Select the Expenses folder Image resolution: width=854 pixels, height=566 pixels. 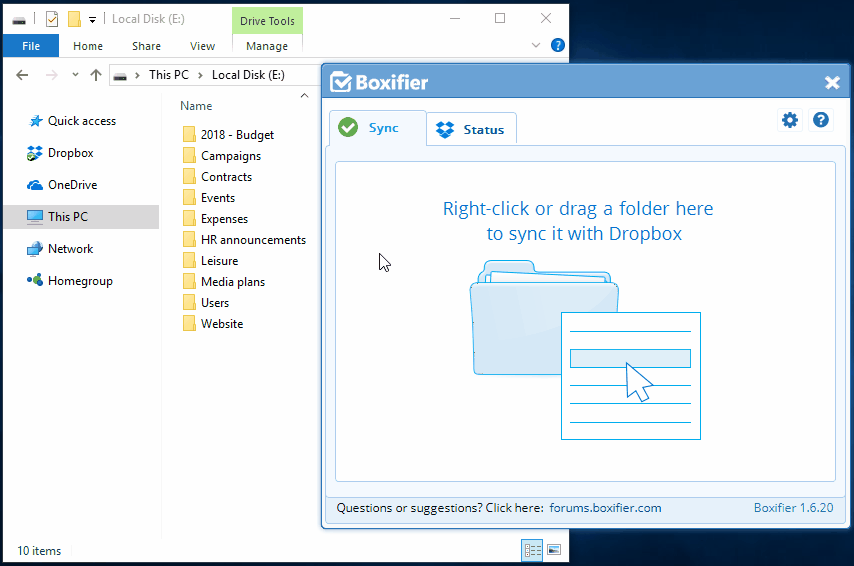(224, 219)
